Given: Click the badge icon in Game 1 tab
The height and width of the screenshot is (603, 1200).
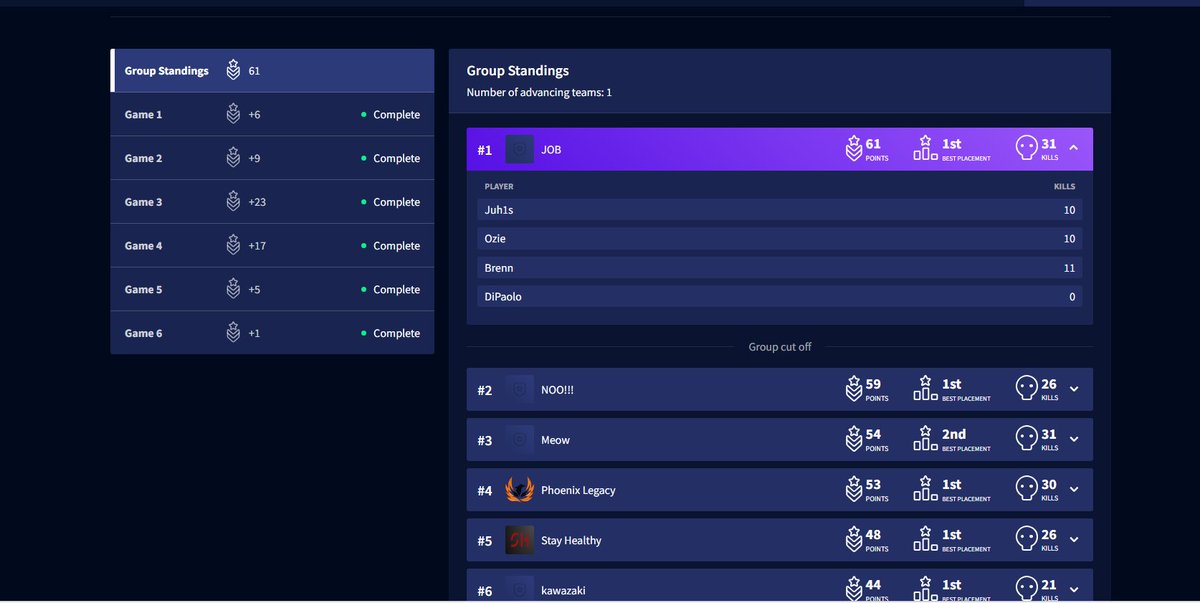Looking at the screenshot, I should pyautogui.click(x=233, y=114).
